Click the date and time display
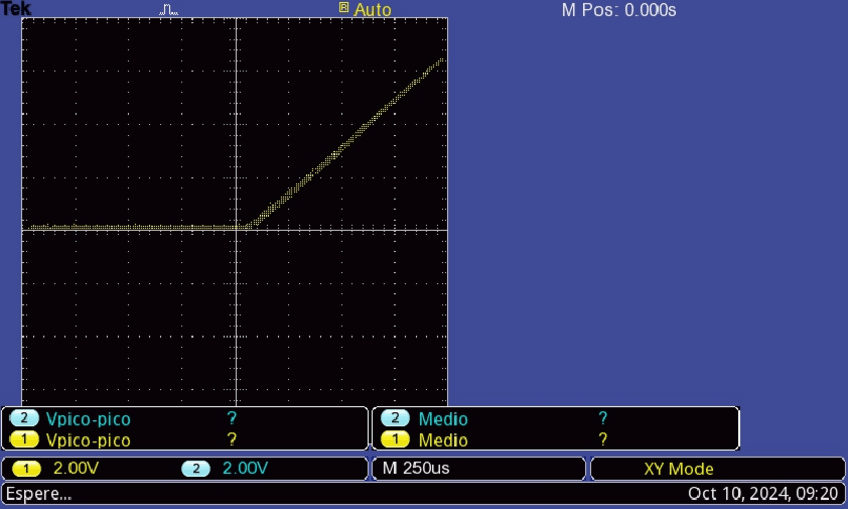848x509 pixels. coord(765,494)
